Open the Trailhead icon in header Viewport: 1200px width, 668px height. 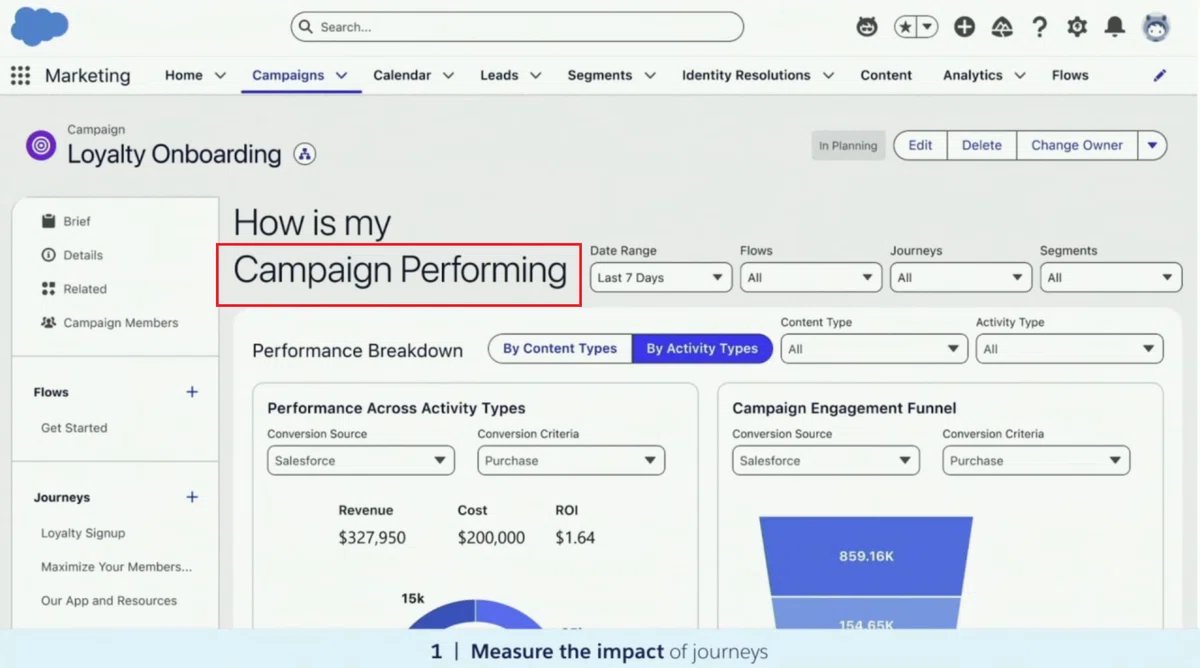(1002, 27)
